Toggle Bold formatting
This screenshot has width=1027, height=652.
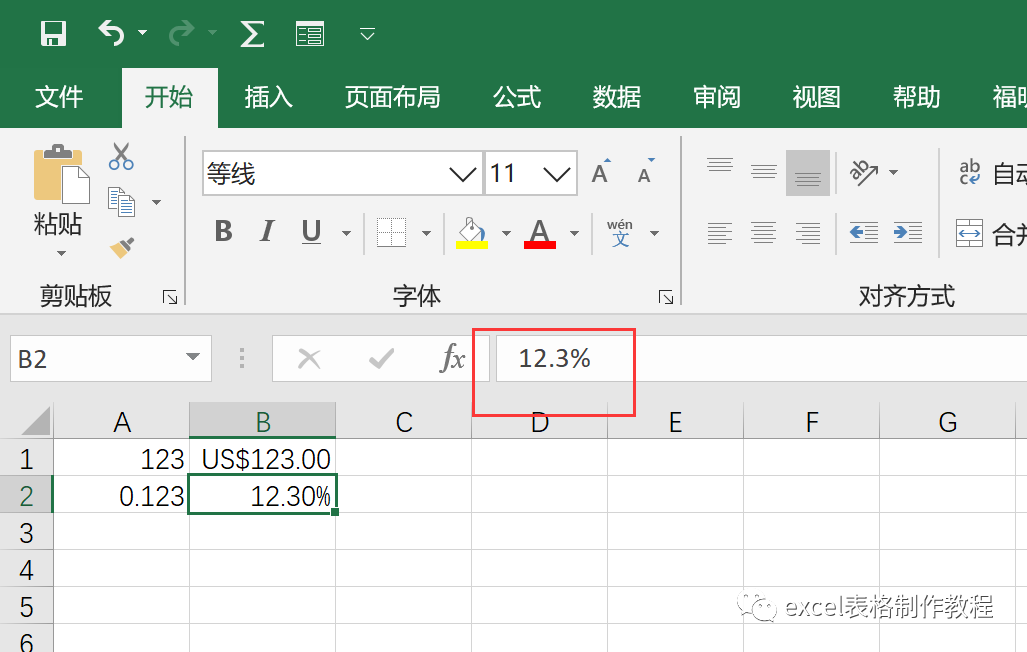click(223, 231)
